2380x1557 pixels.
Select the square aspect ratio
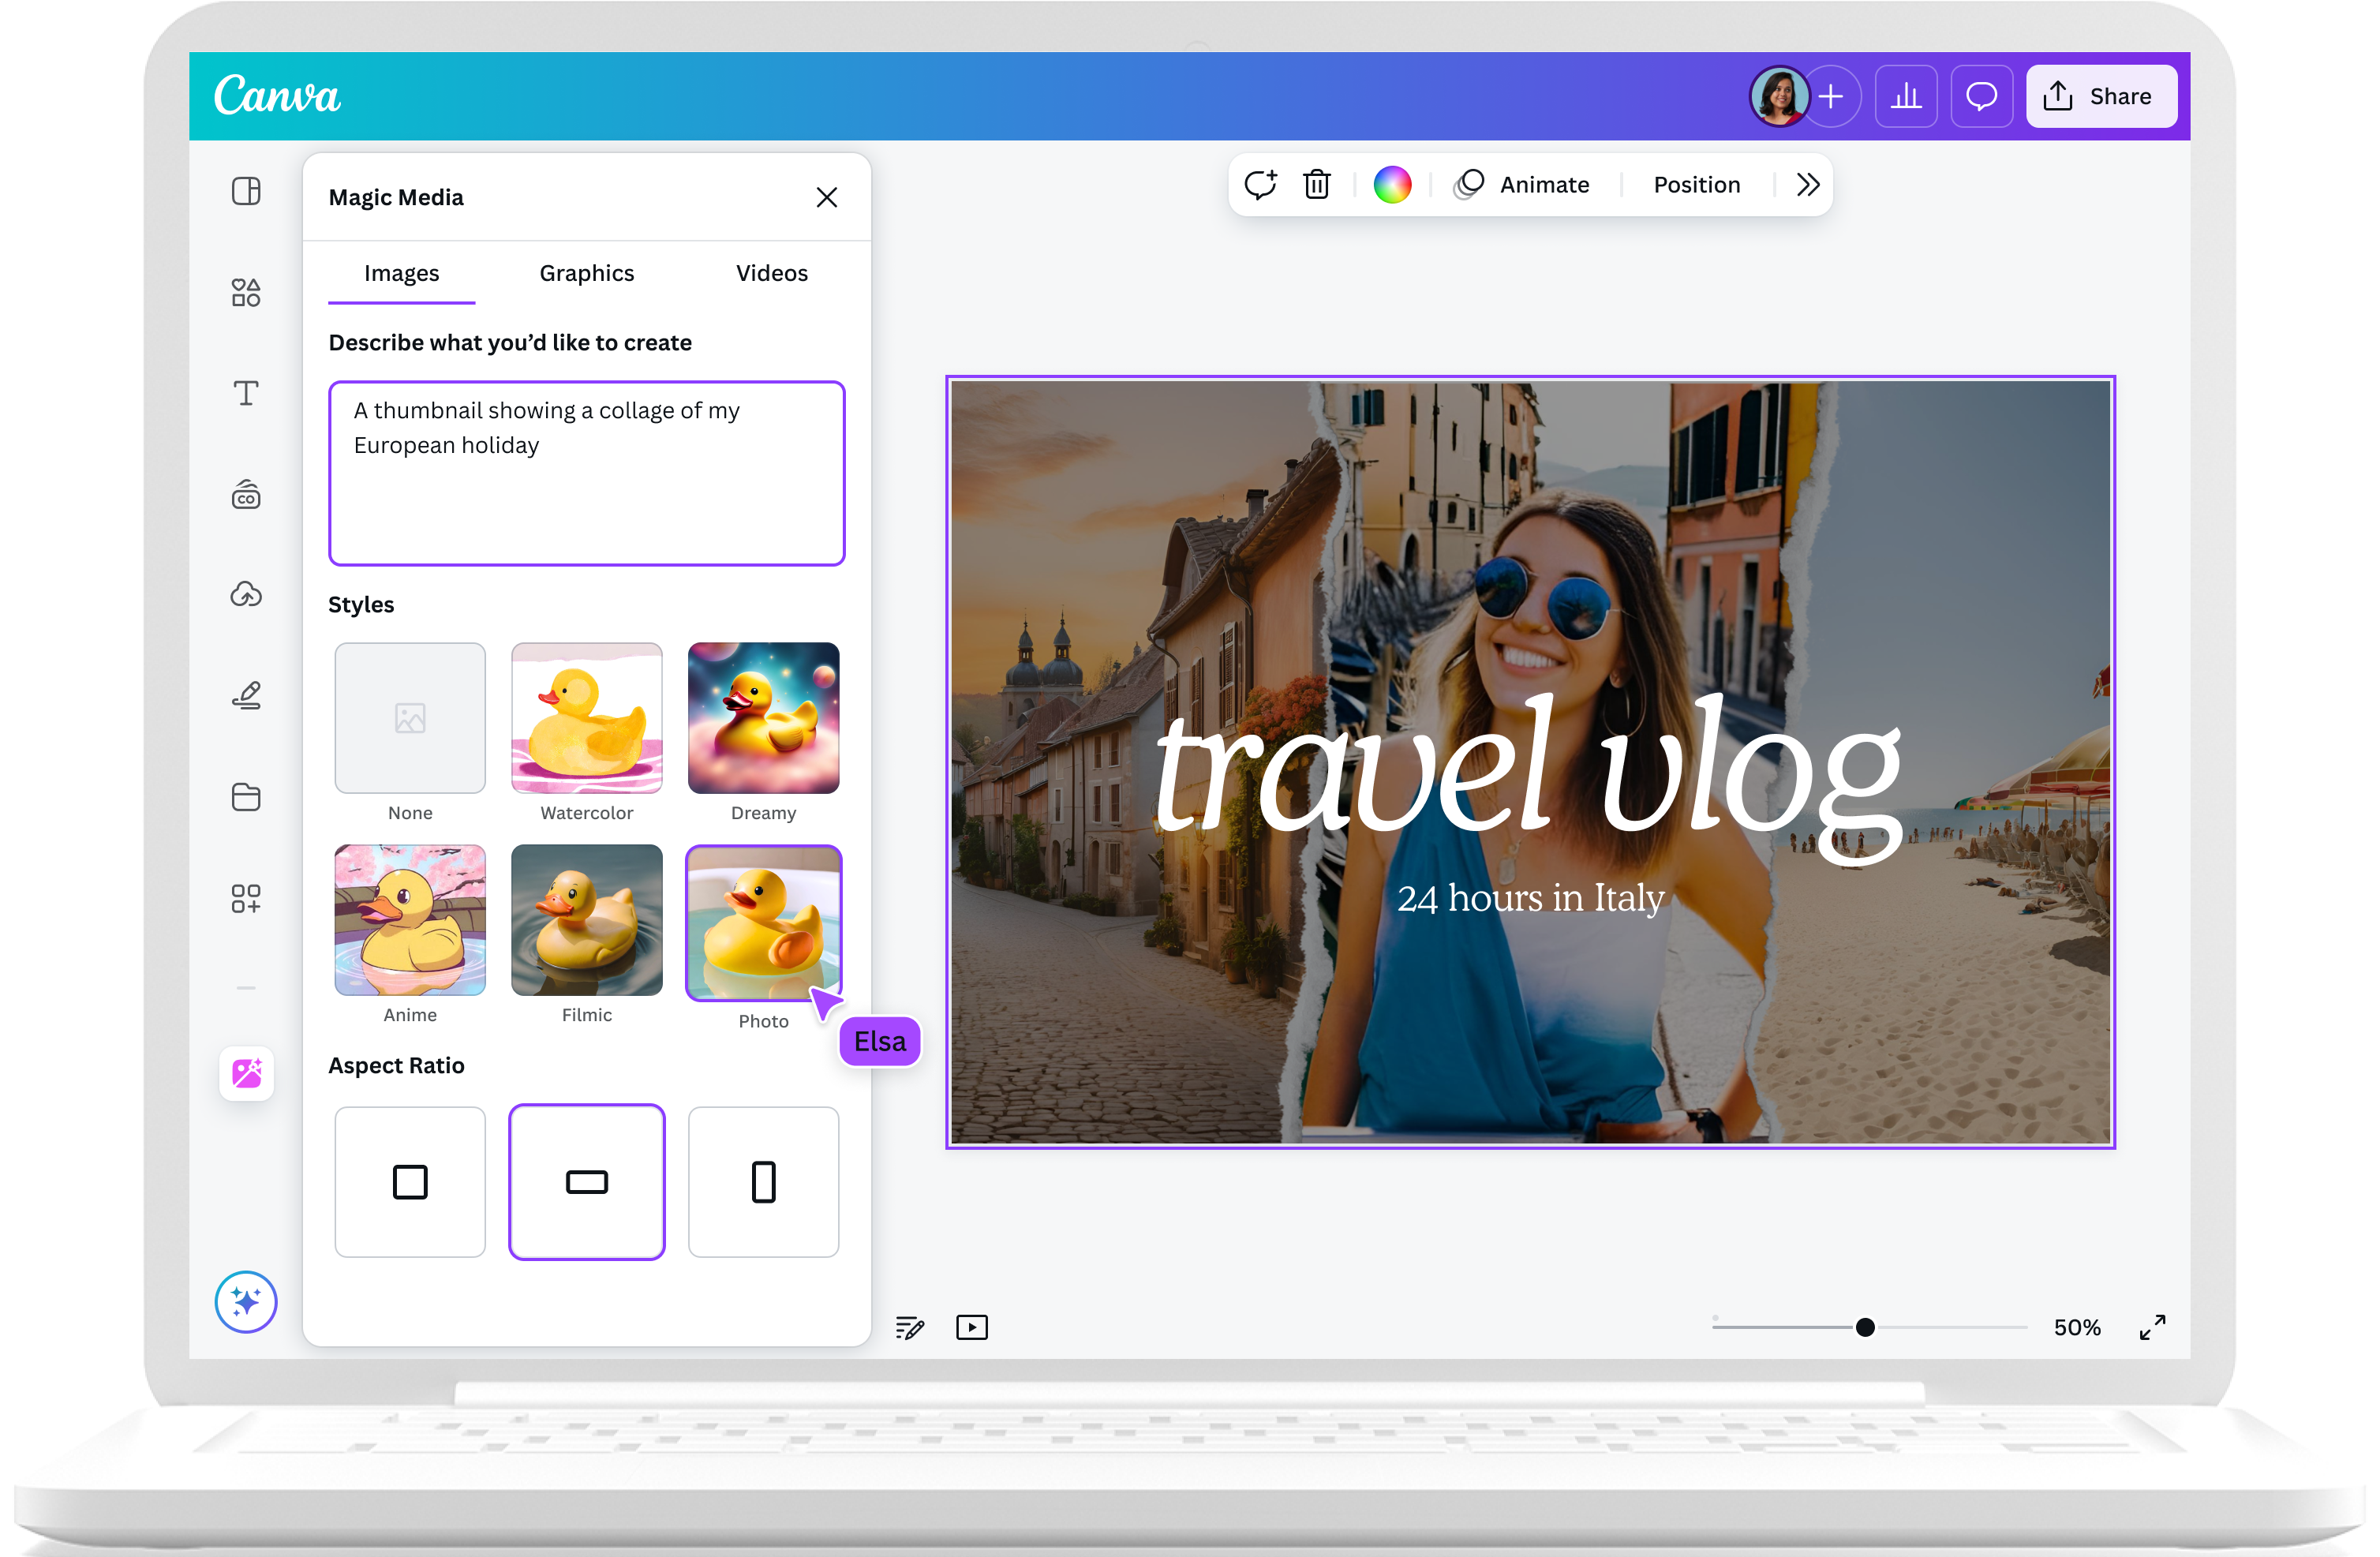[x=410, y=1182]
